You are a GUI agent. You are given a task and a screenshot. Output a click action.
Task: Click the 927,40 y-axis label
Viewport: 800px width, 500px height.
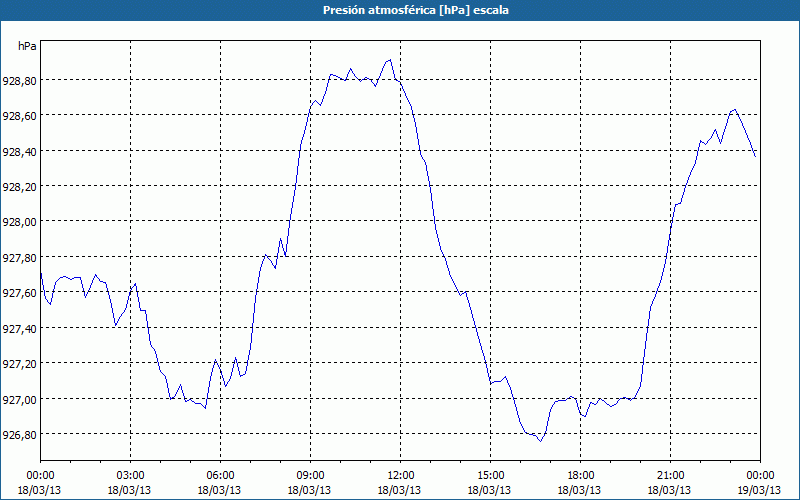(19, 328)
